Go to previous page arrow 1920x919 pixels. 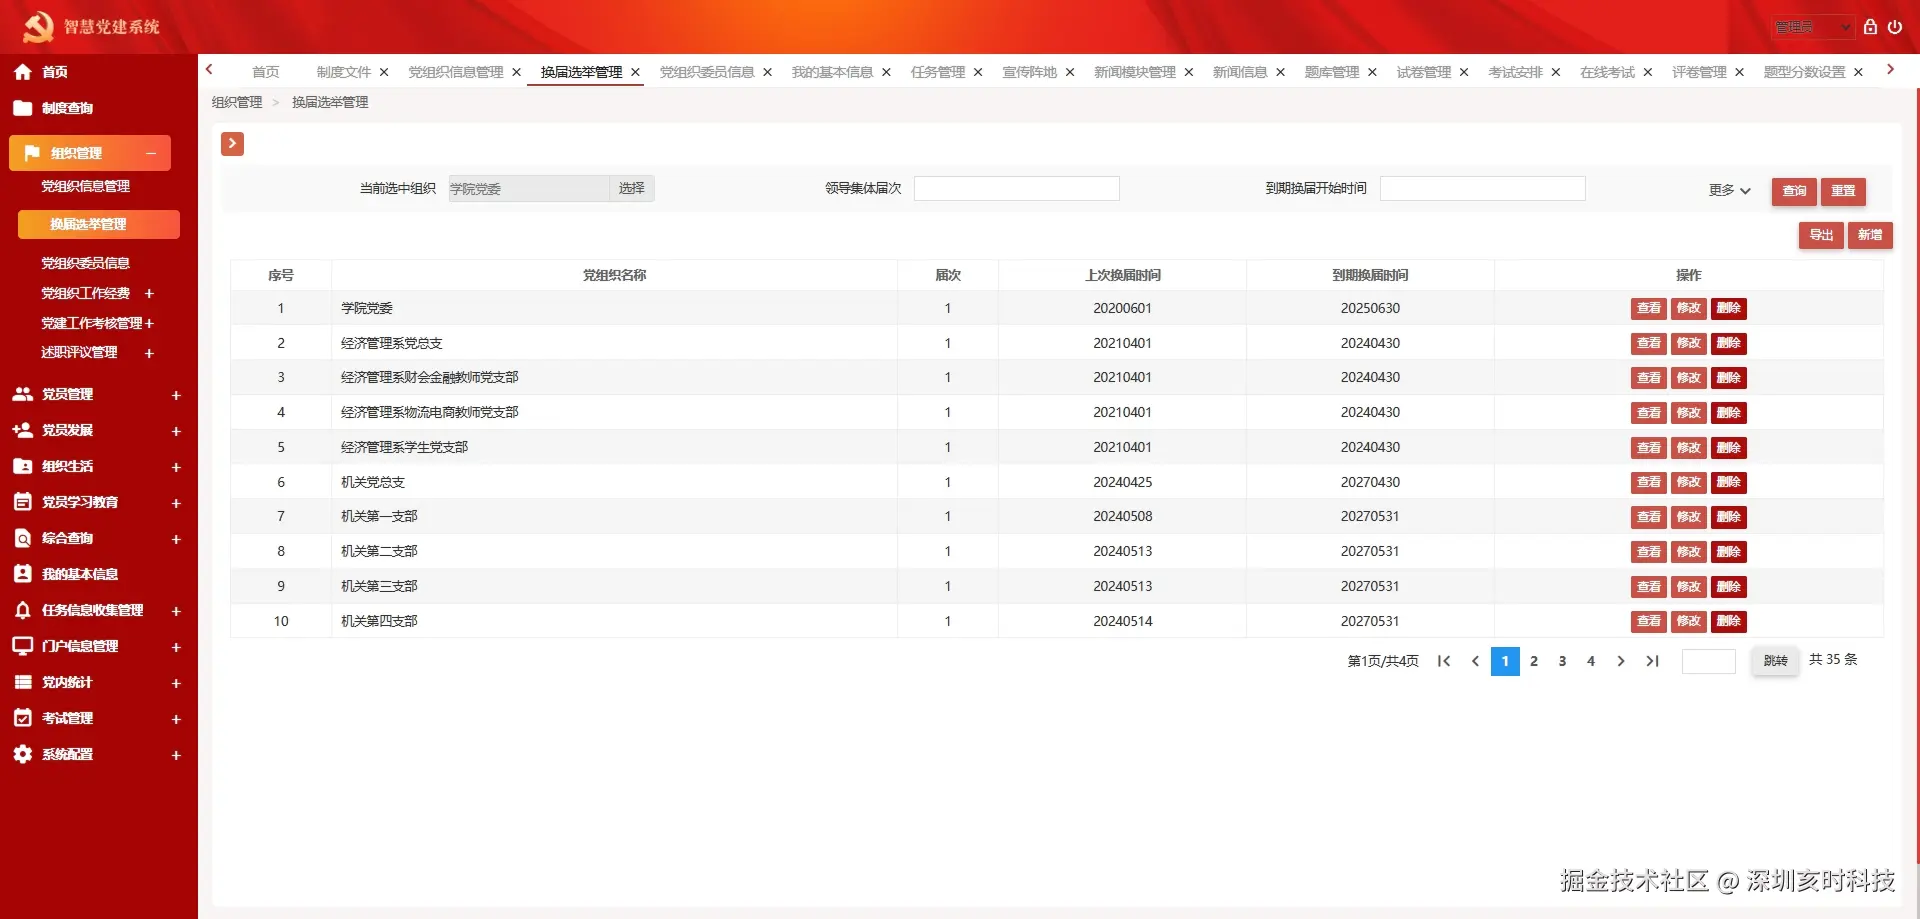1475,661
